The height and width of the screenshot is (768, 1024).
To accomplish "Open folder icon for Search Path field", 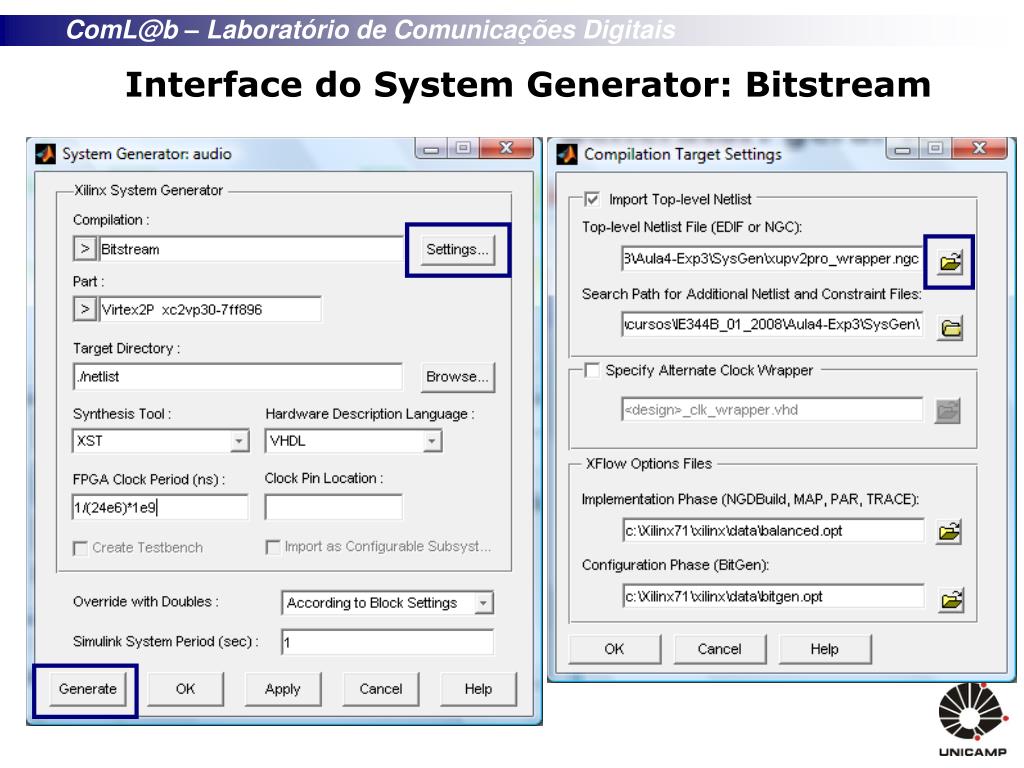I will pyautogui.click(x=952, y=327).
